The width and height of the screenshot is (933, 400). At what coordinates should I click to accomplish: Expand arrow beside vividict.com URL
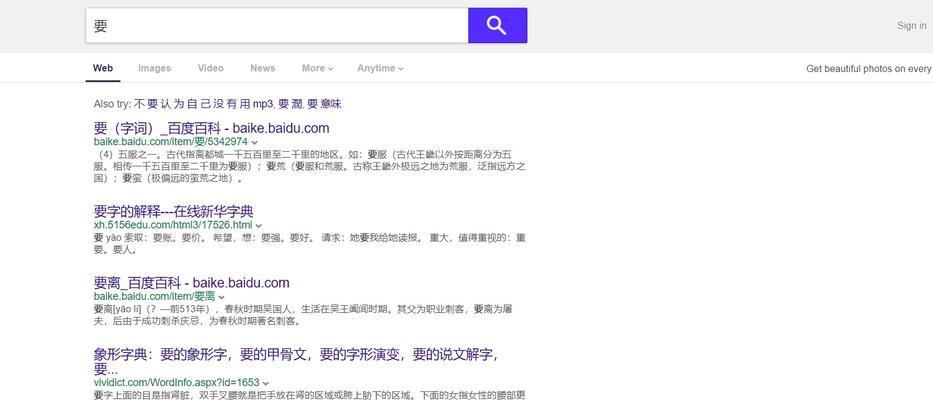click(266, 383)
